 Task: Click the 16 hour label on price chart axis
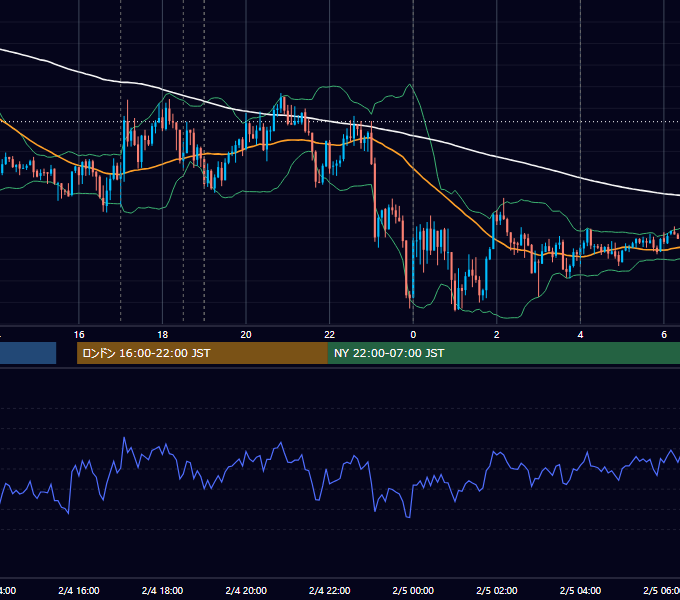(x=79, y=334)
